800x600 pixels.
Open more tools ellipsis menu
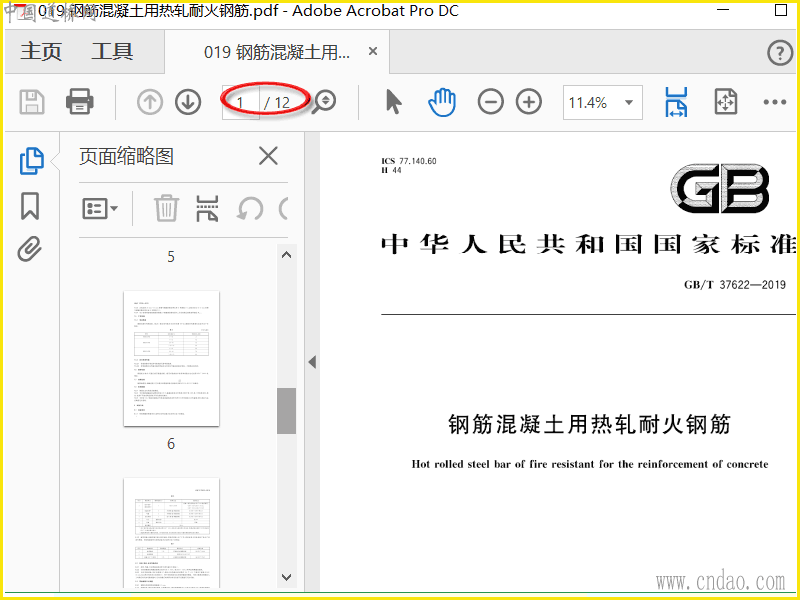[774, 102]
